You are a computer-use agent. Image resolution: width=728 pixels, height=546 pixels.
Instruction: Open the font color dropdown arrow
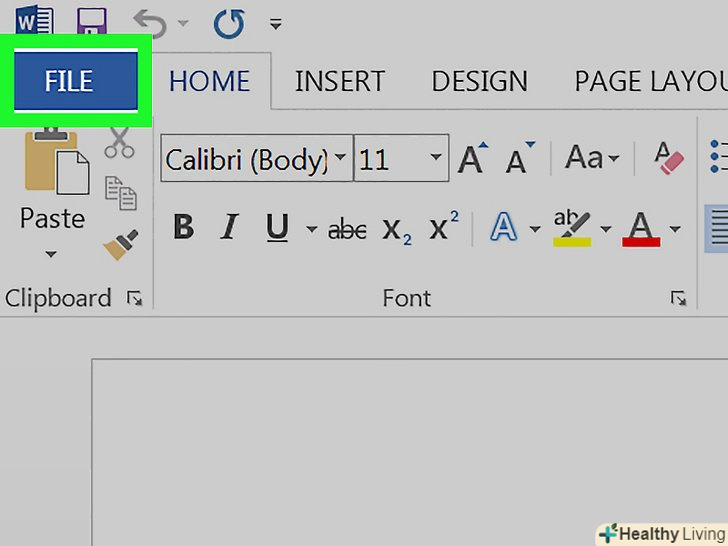tap(675, 229)
